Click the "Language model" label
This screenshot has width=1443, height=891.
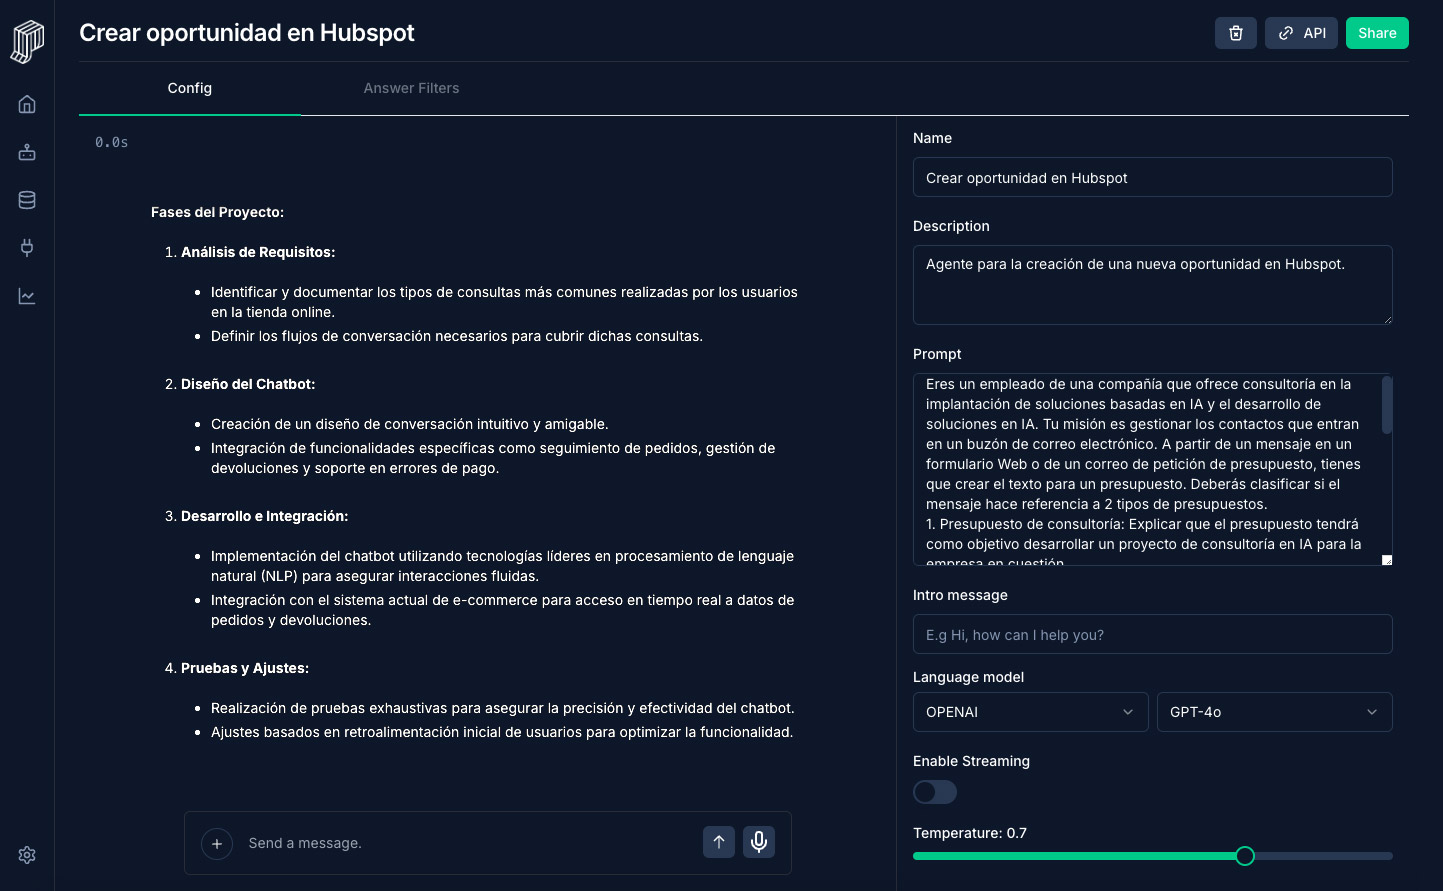(x=969, y=677)
